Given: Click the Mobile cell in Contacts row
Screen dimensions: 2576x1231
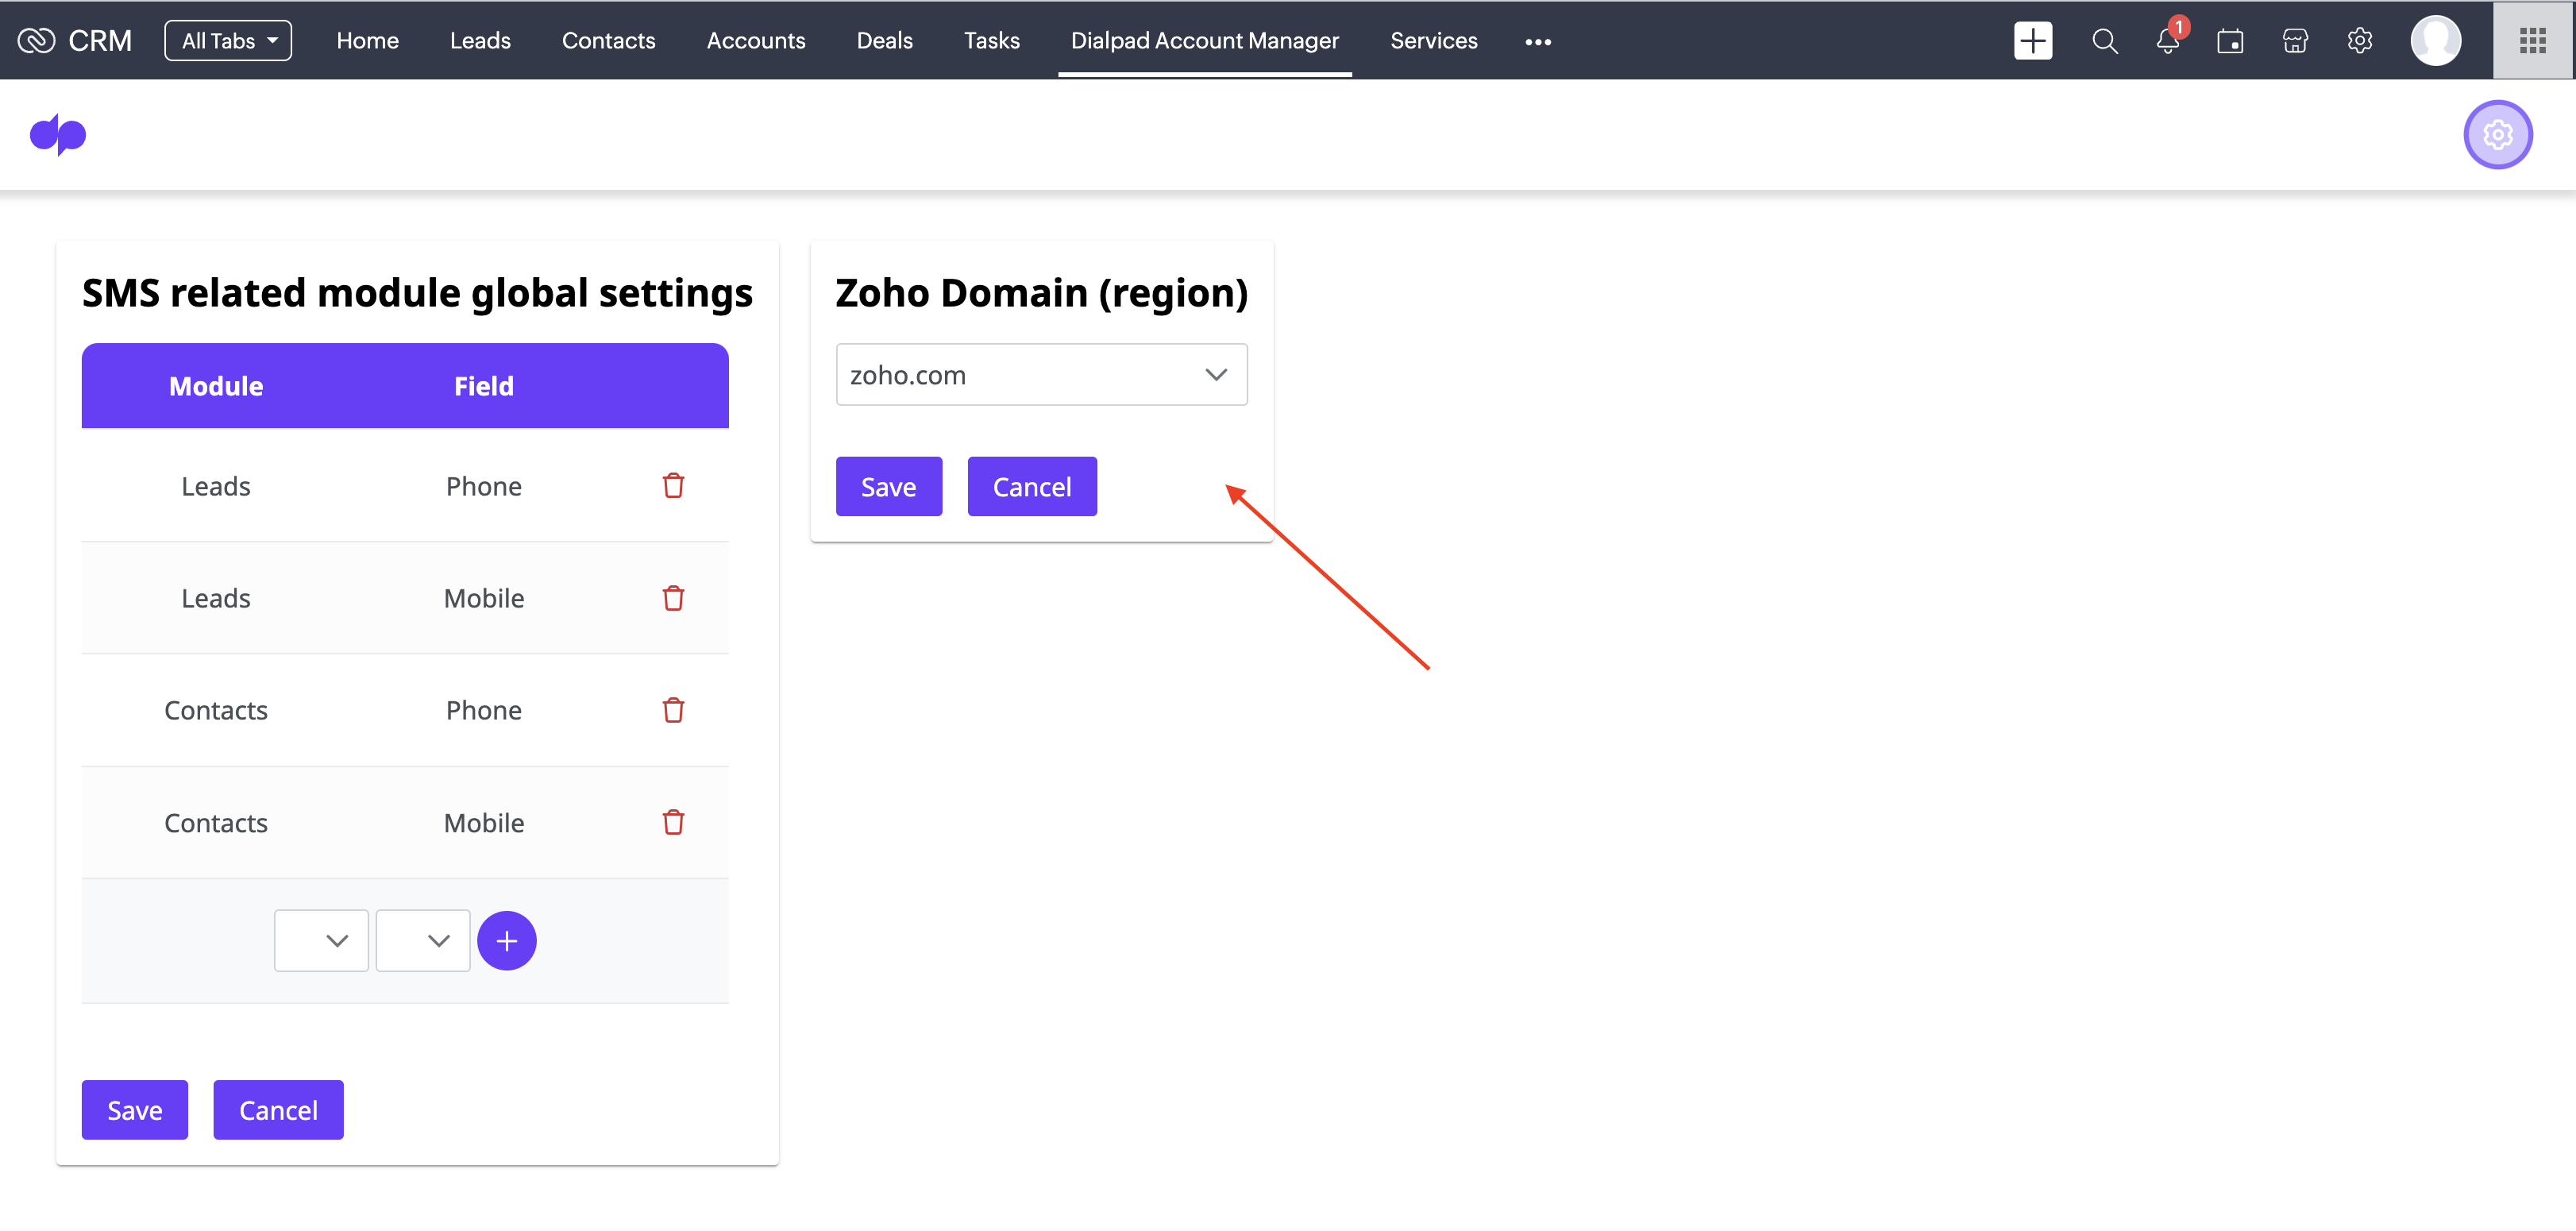Looking at the screenshot, I should pyautogui.click(x=484, y=823).
